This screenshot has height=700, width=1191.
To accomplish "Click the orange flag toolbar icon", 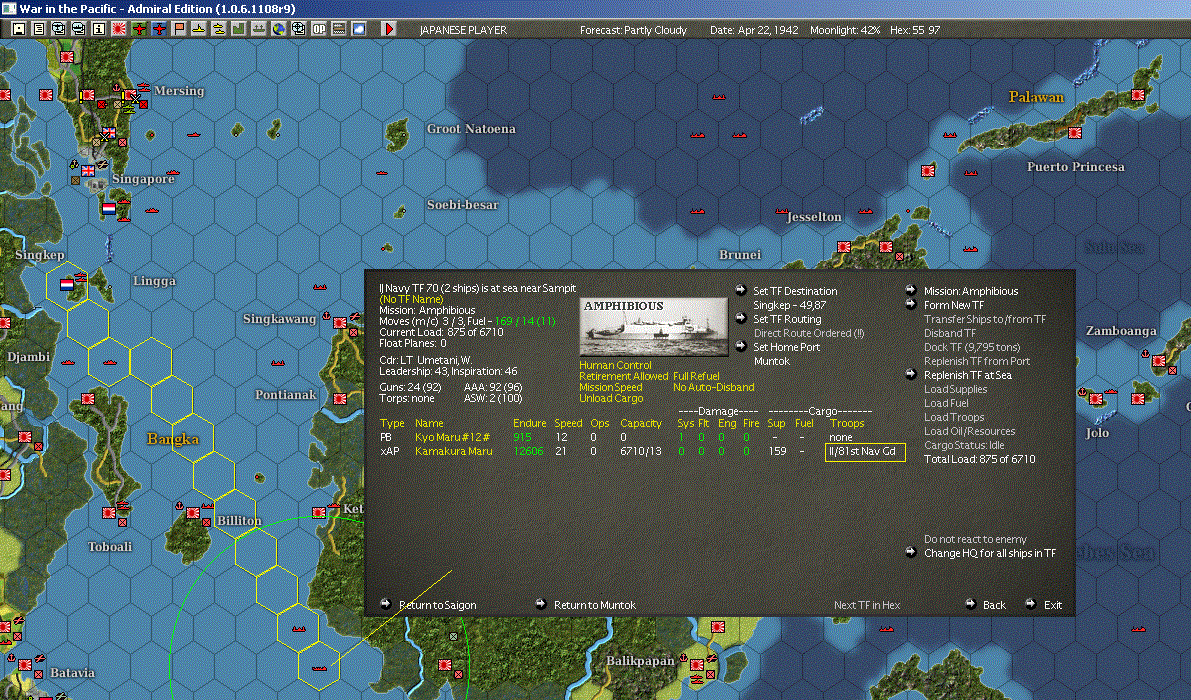I will point(179,29).
